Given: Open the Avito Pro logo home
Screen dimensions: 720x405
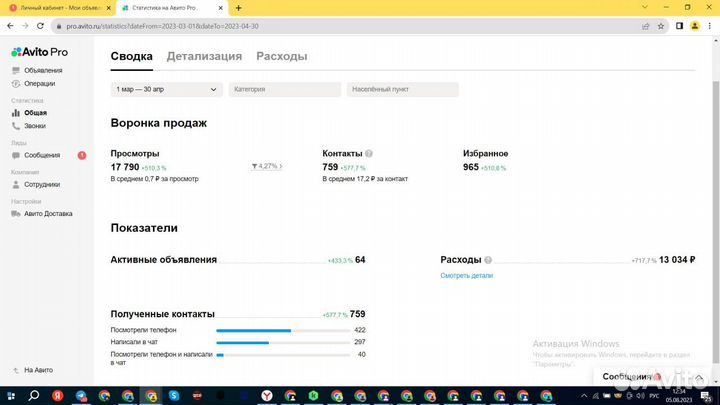Looking at the screenshot, I should click(39, 52).
